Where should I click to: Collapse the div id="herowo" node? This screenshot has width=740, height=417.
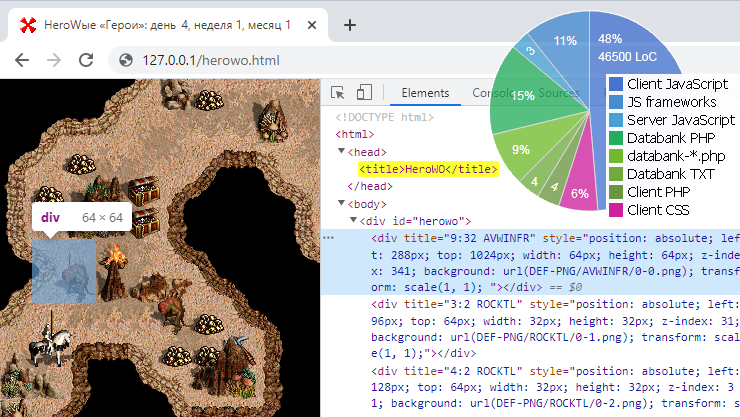pos(353,220)
